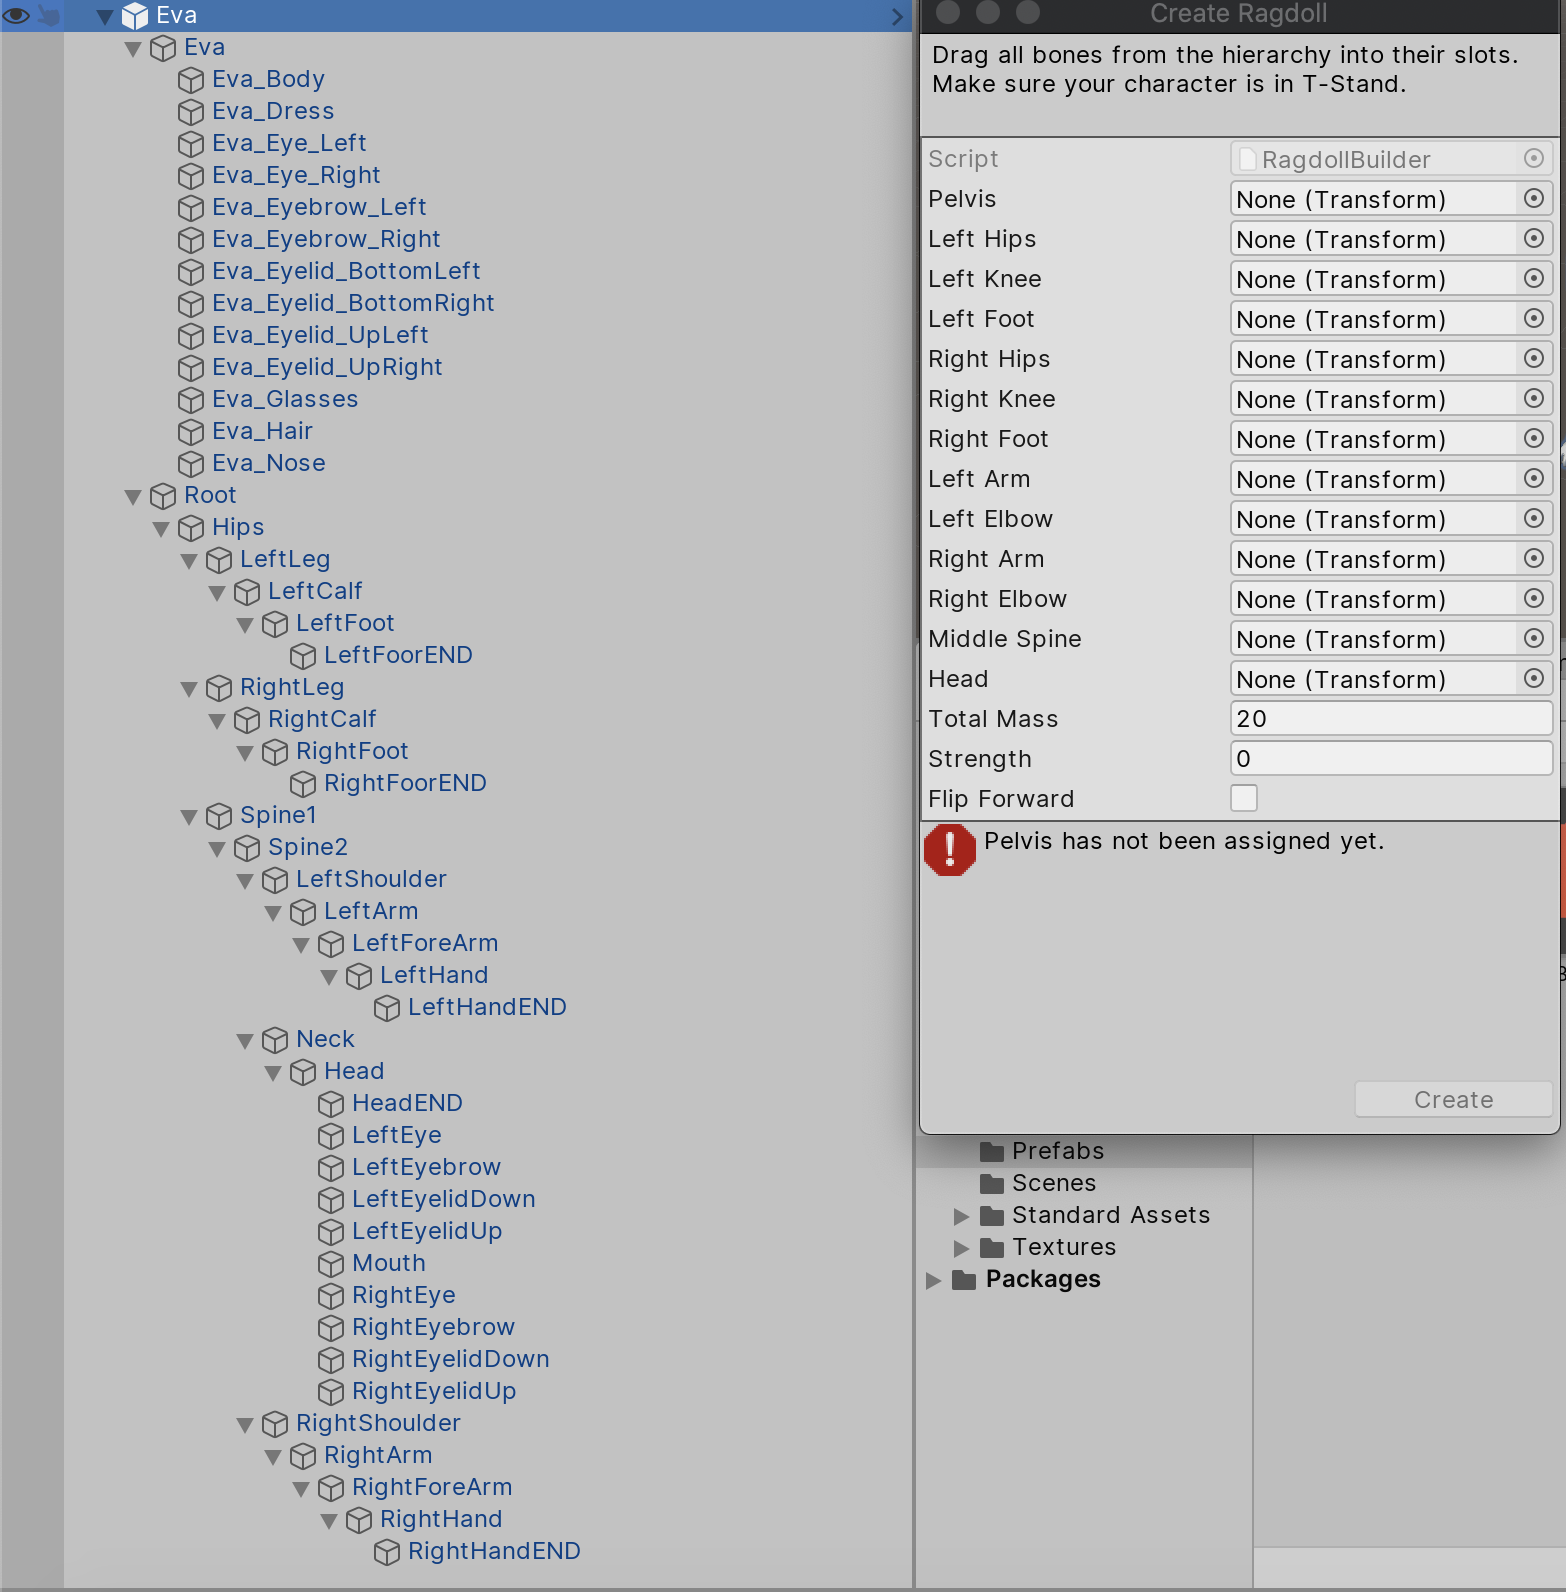Open object picker for Right Elbow slot

coord(1533,598)
